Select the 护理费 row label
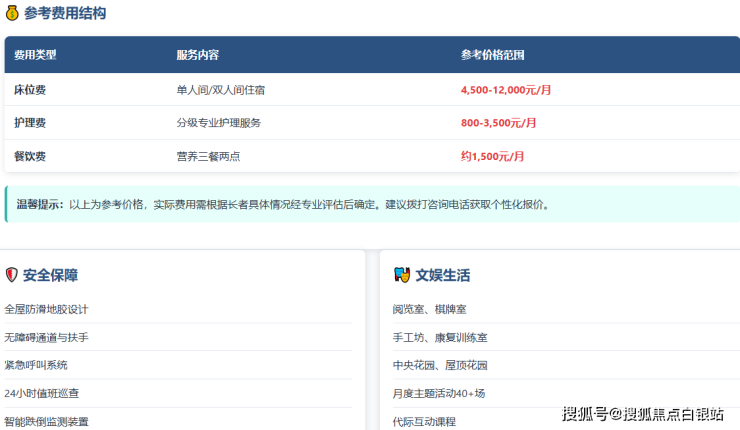740x430 pixels. 30,123
